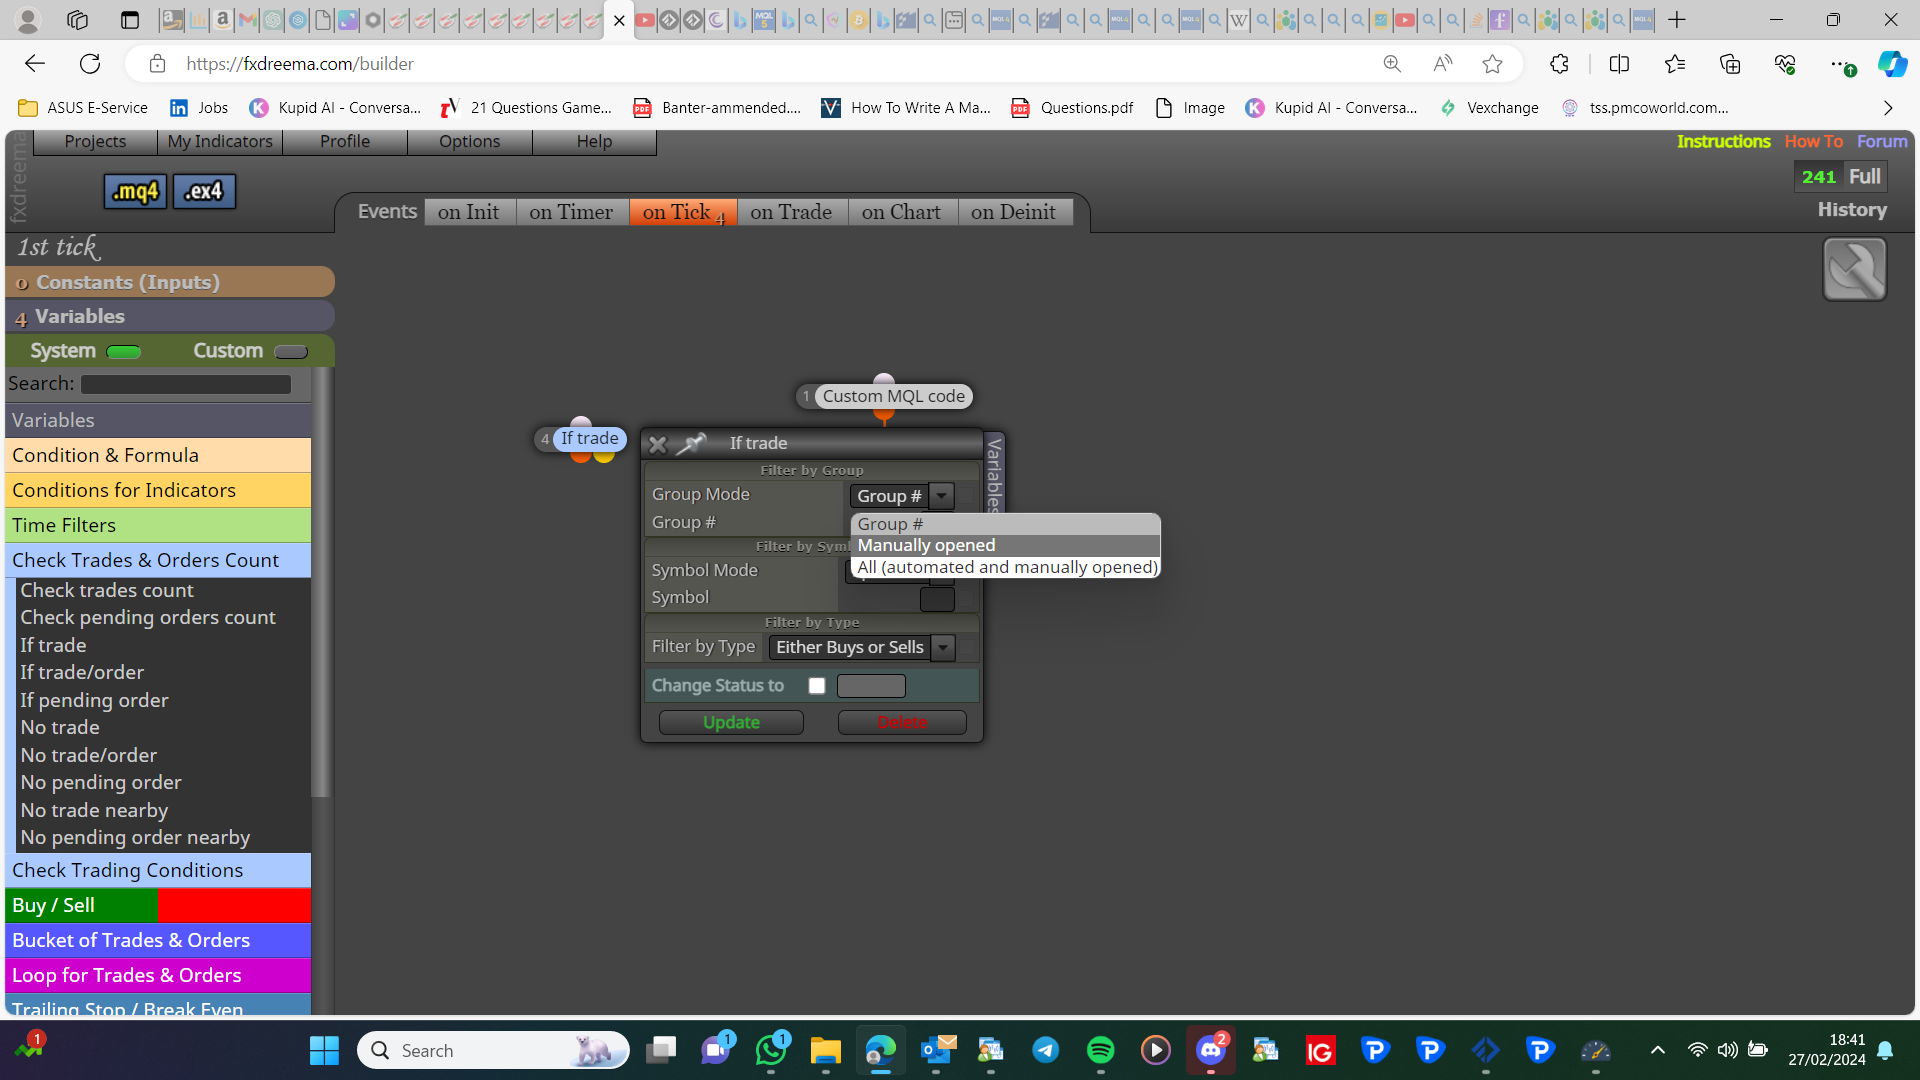
Task: Open Spotify from the taskbar
Action: (x=1100, y=1050)
